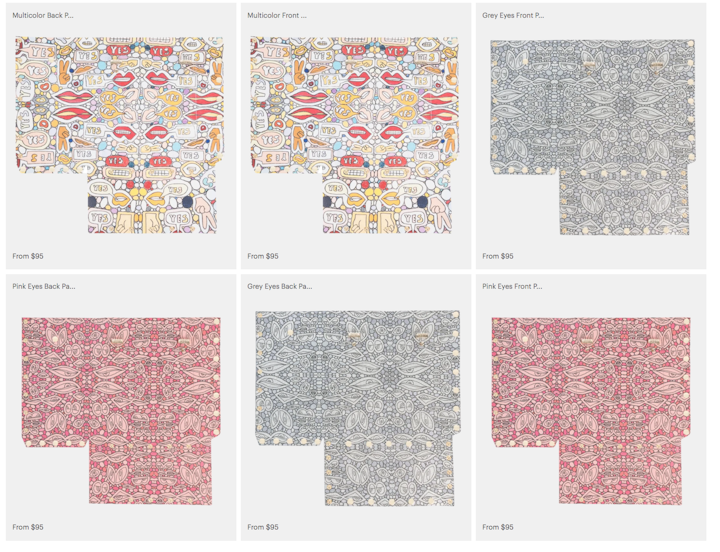
Task: Open the Multicolor Back product image
Action: (x=119, y=135)
